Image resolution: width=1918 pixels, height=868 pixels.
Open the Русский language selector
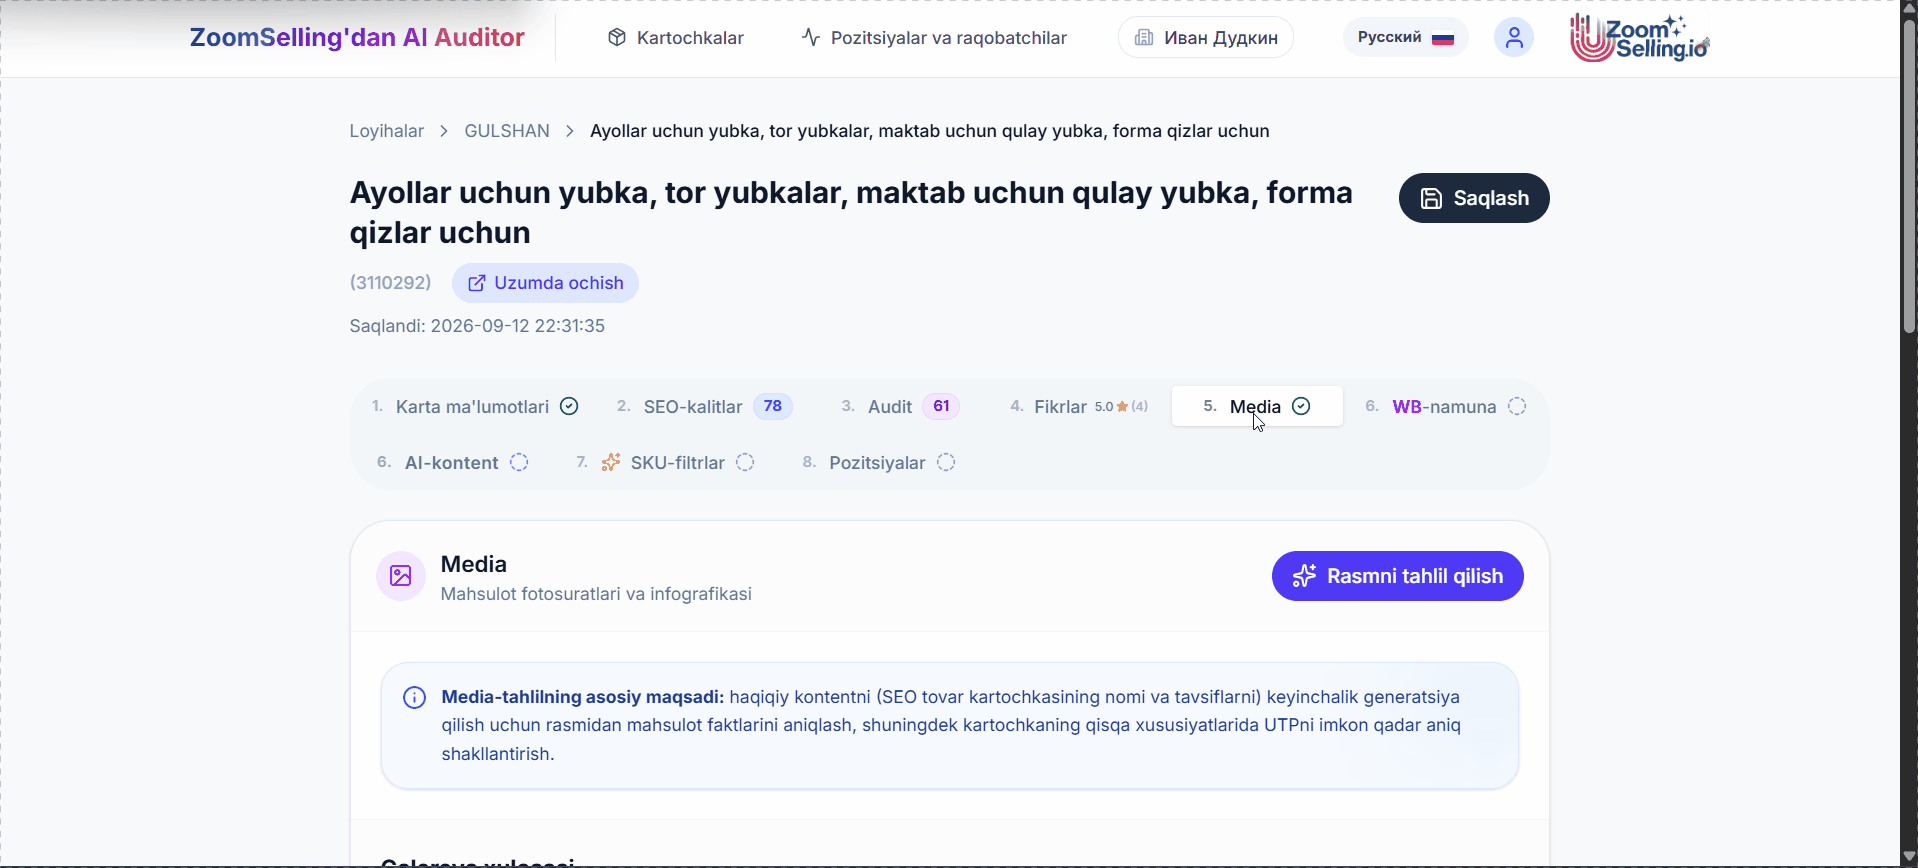[x=1405, y=38]
